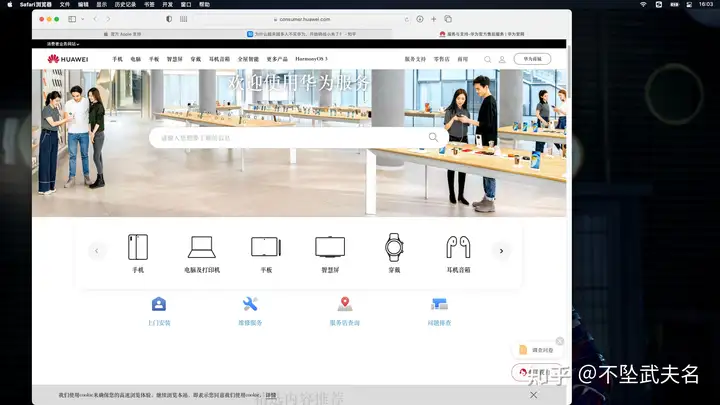Screen dimensions: 720x405
Task: Click the Wi-Fi status icon in the menu bar
Action: 643,5
